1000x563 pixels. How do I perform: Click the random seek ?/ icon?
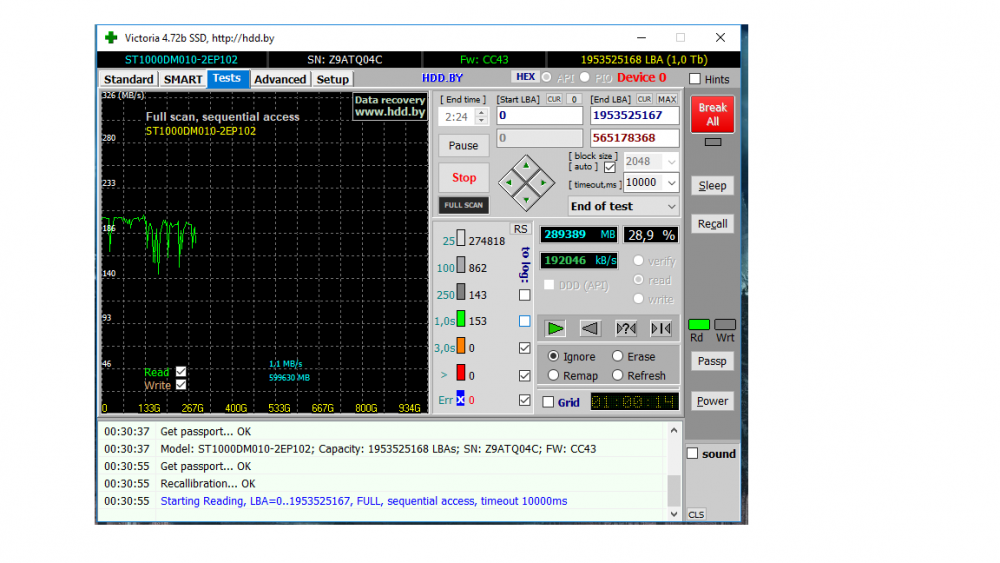[626, 328]
